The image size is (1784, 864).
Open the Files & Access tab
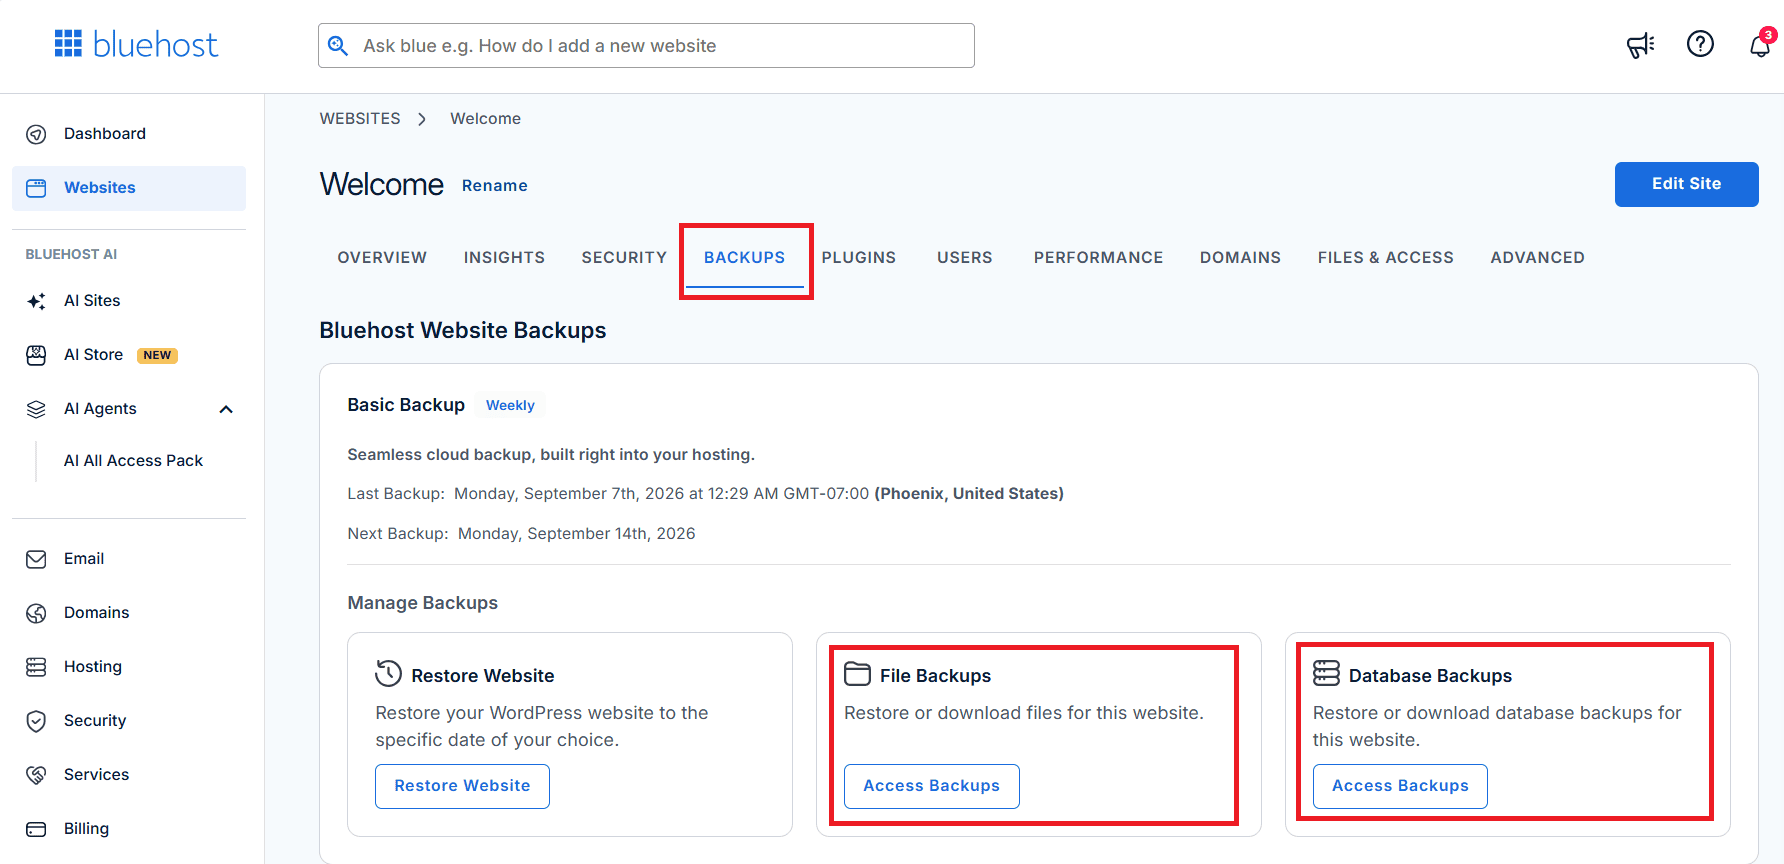click(x=1385, y=258)
